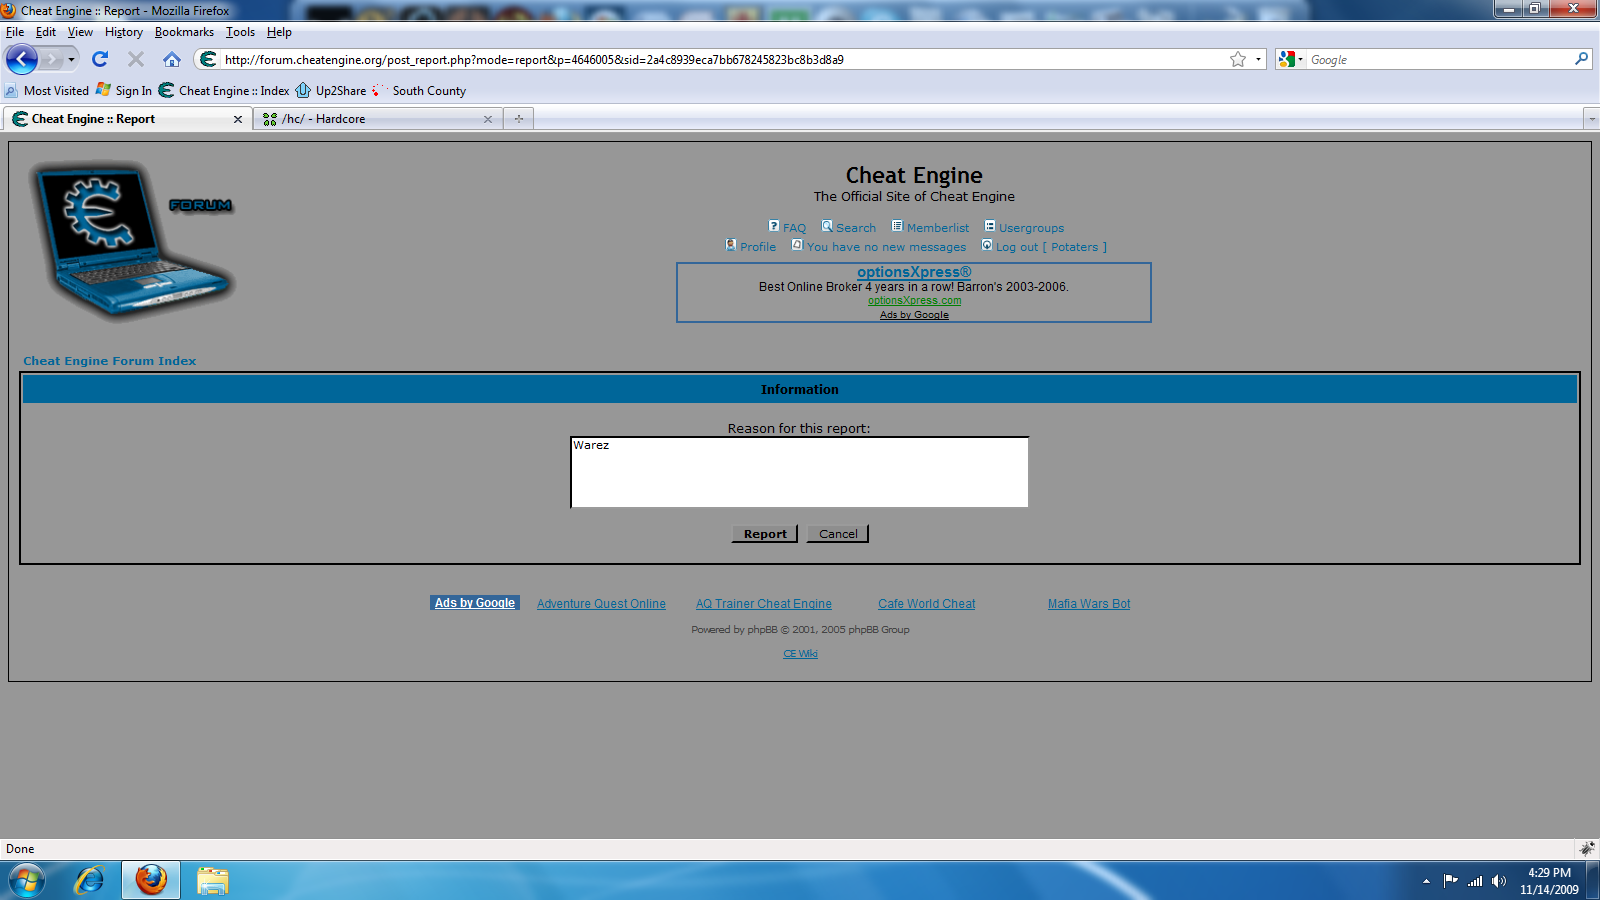Go to Cheat Engine Forum Index
The width and height of the screenshot is (1600, 900).
[x=110, y=361]
